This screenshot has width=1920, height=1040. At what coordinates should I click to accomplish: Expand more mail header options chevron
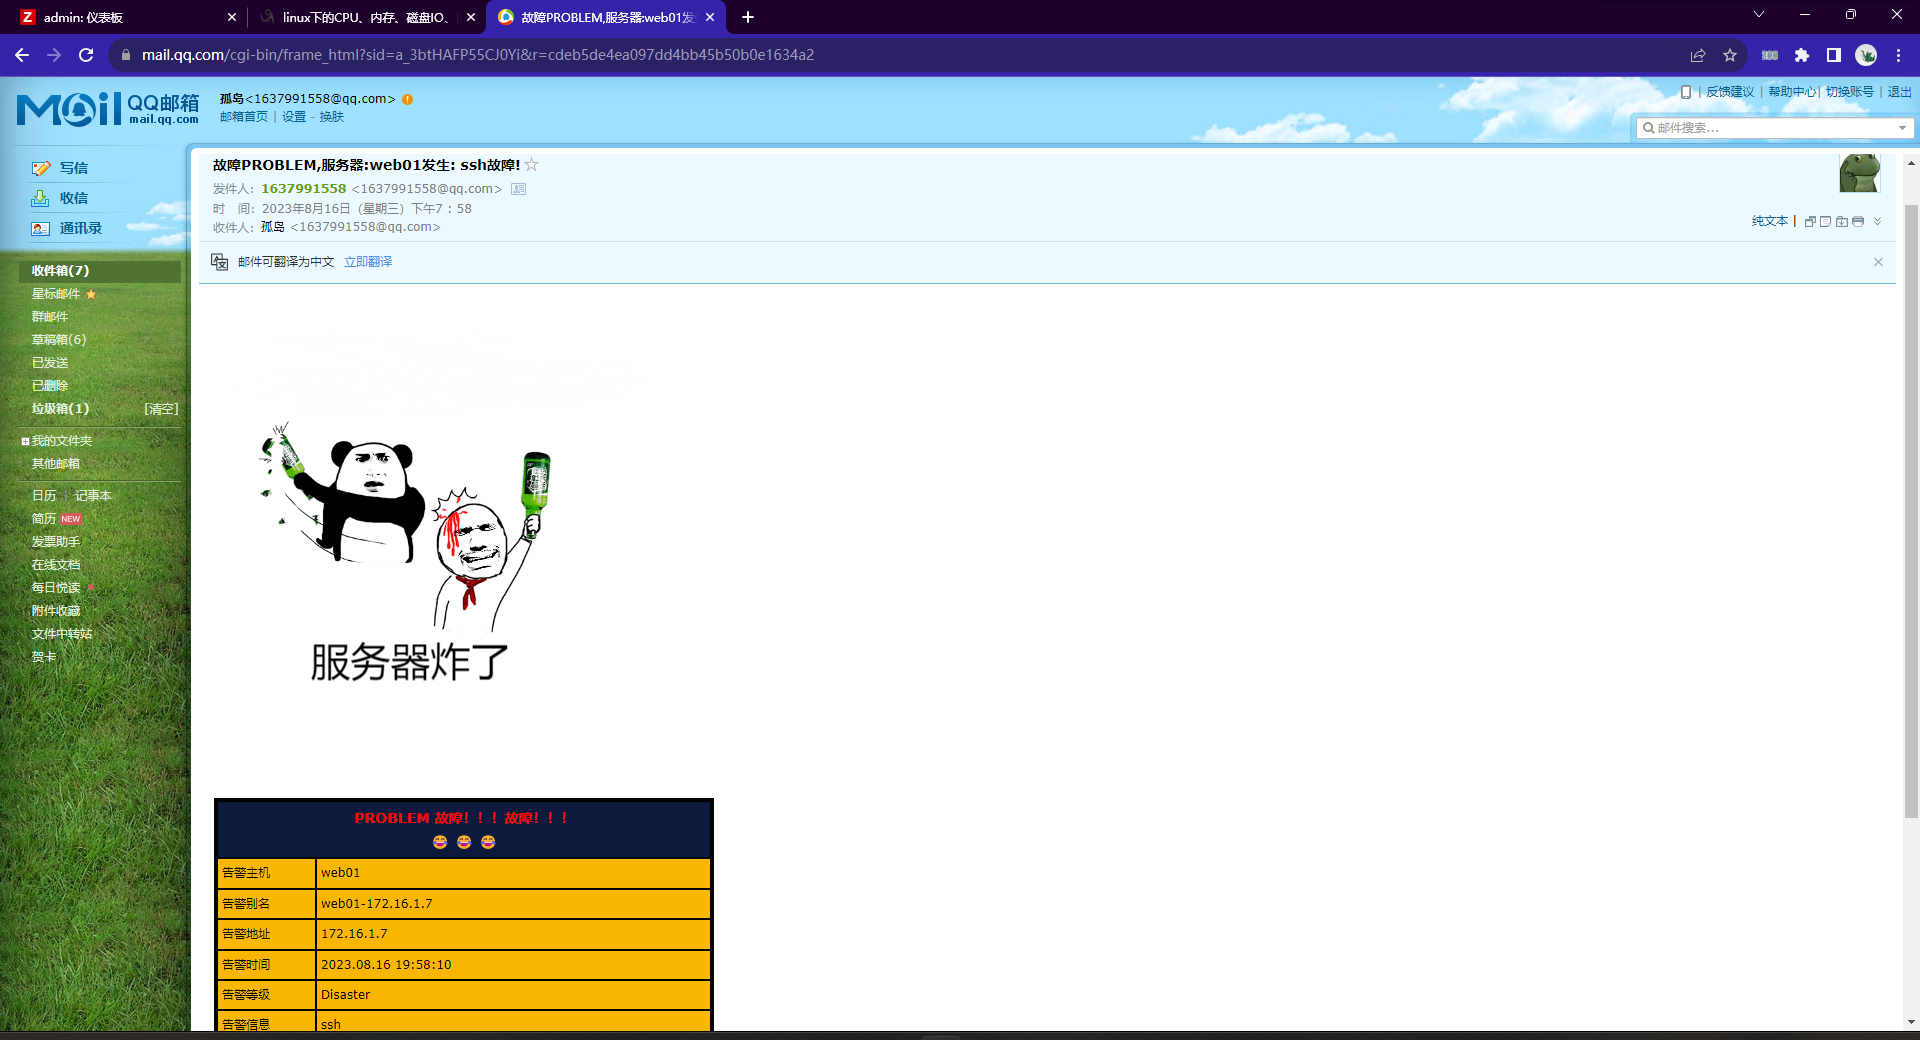1877,222
